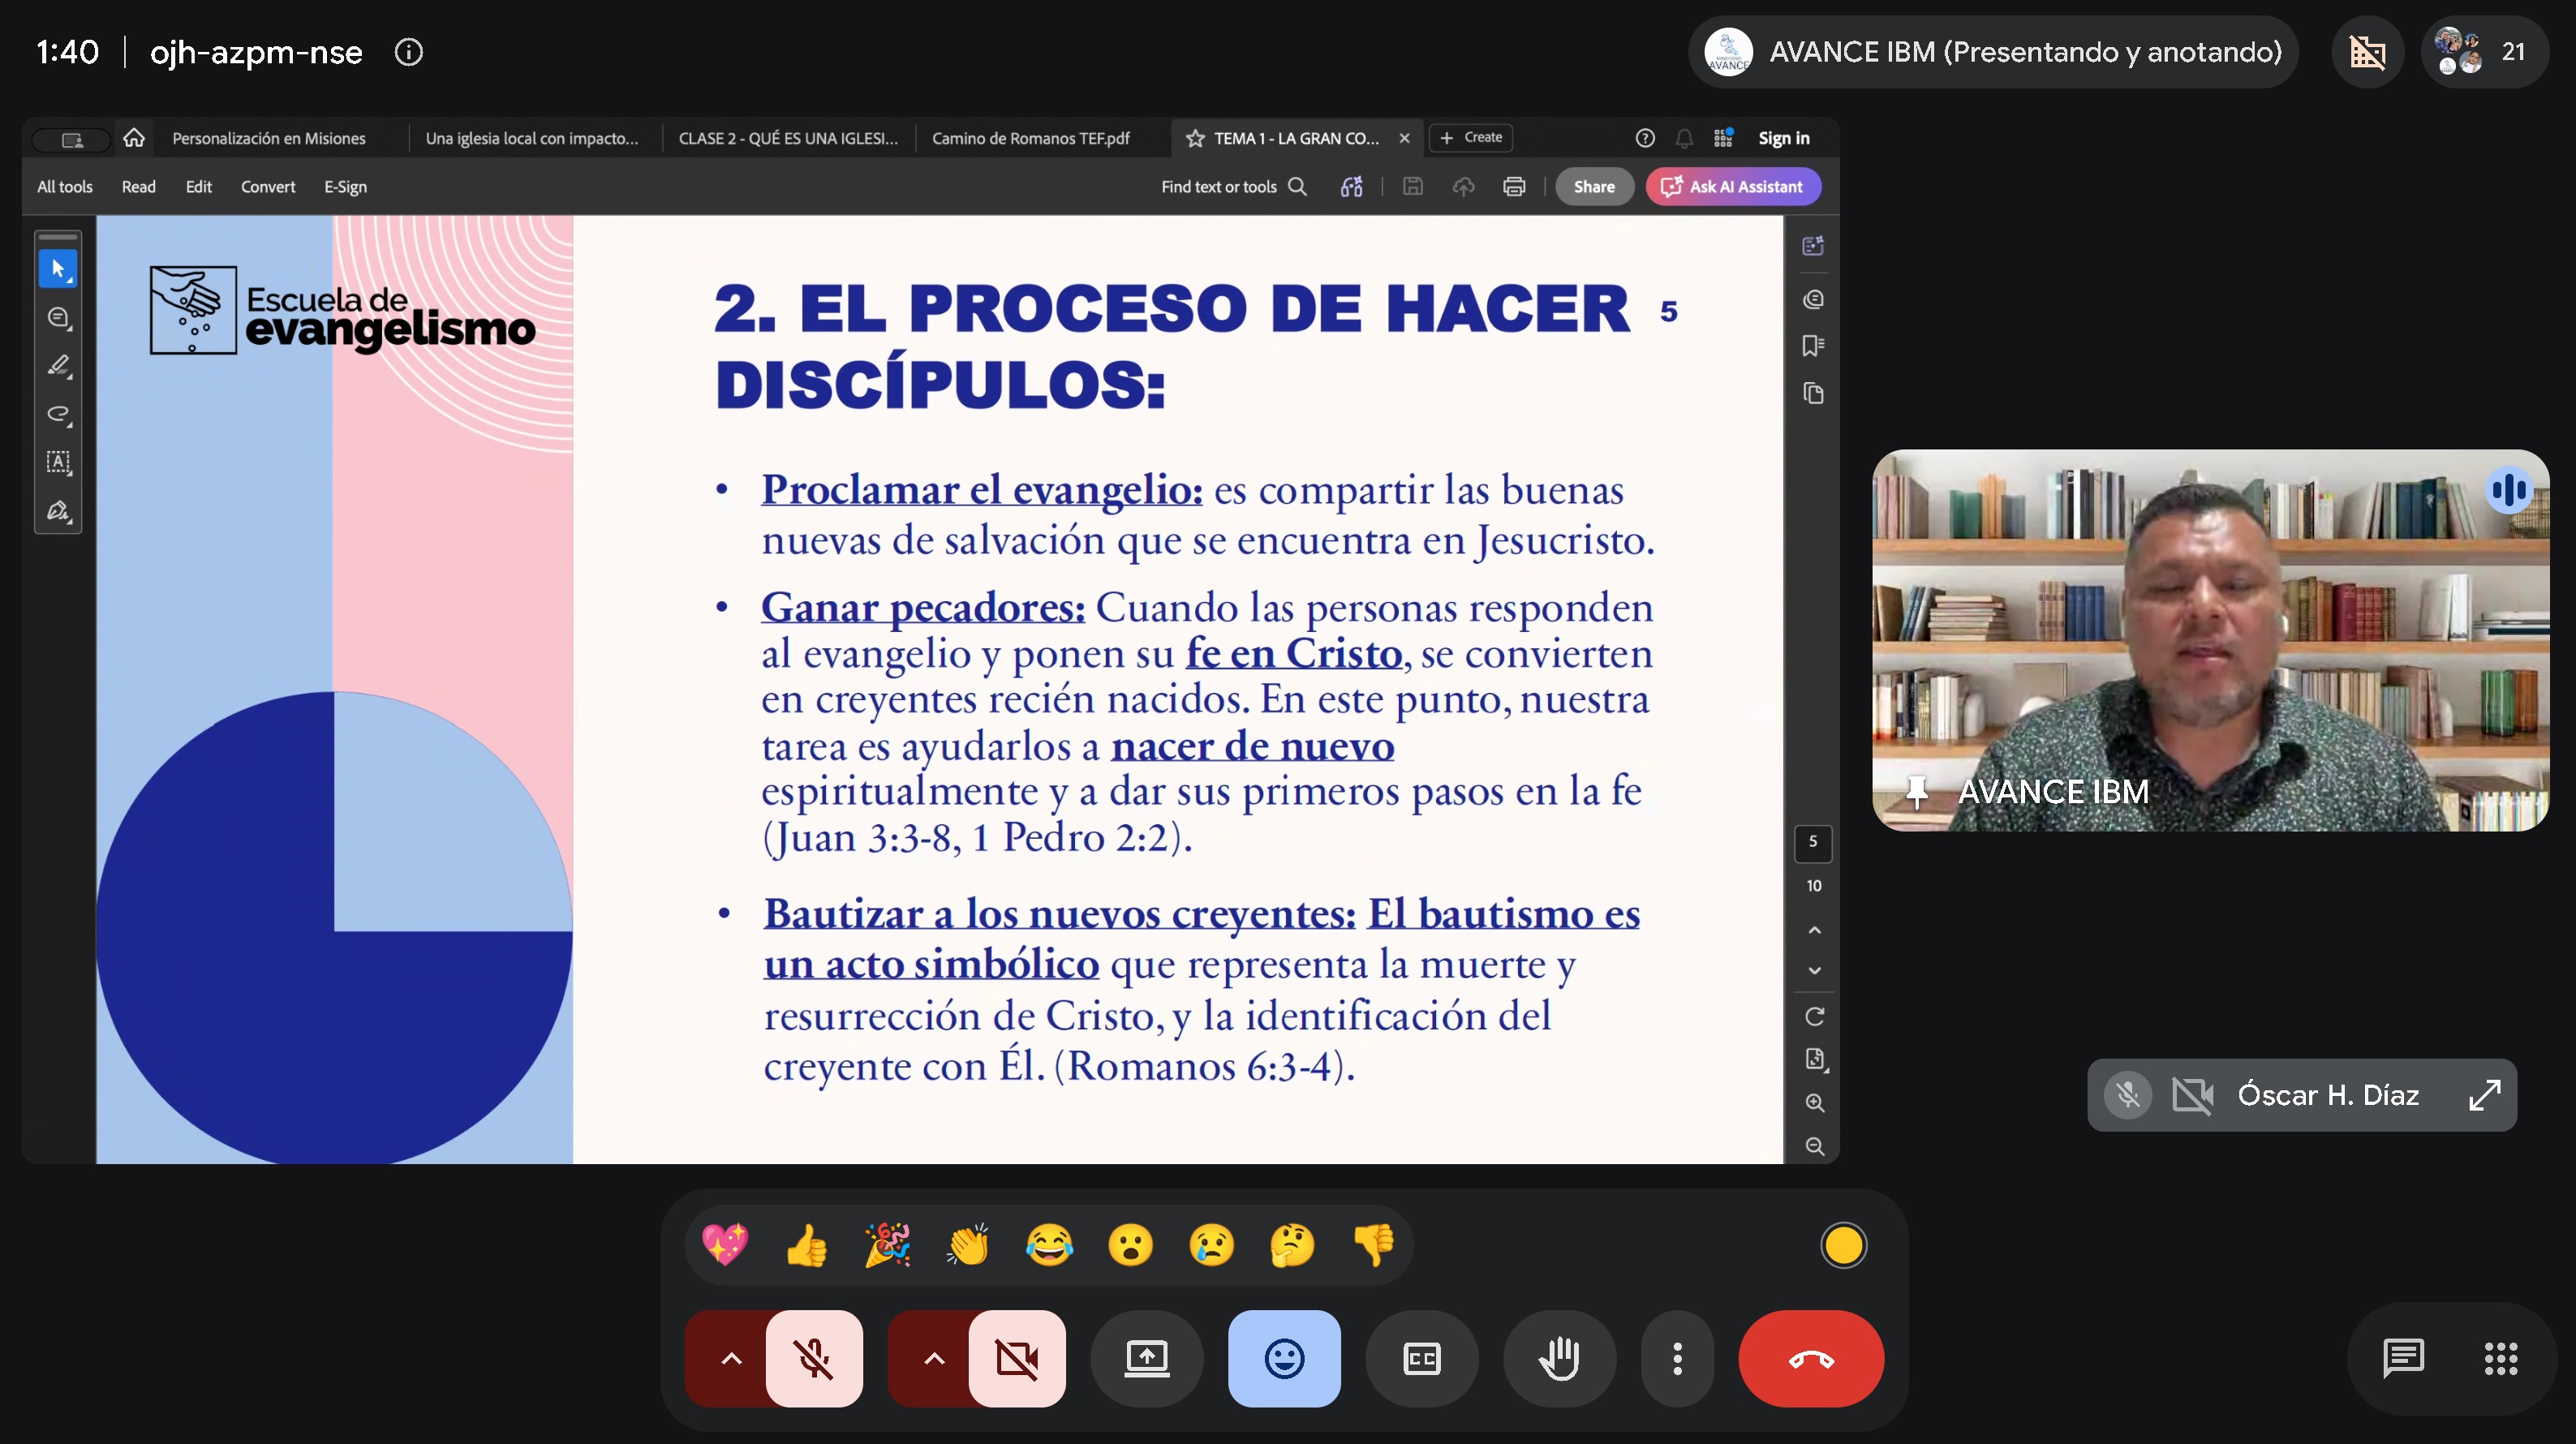Screen dimensions: 2576x1444
Task: Select the yellow reaction skin tone swatch
Action: pyautogui.click(x=1843, y=1245)
